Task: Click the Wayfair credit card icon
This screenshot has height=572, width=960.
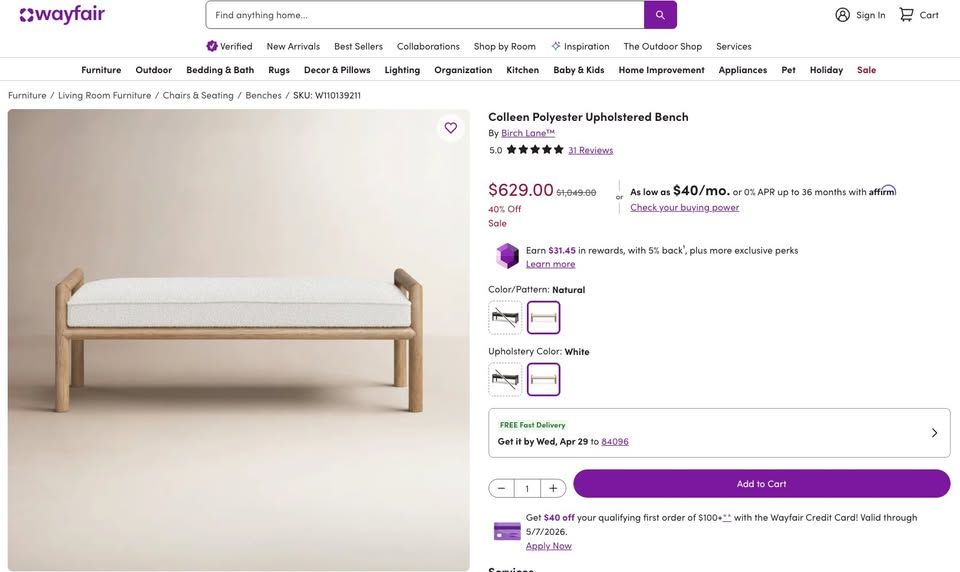Action: (507, 531)
